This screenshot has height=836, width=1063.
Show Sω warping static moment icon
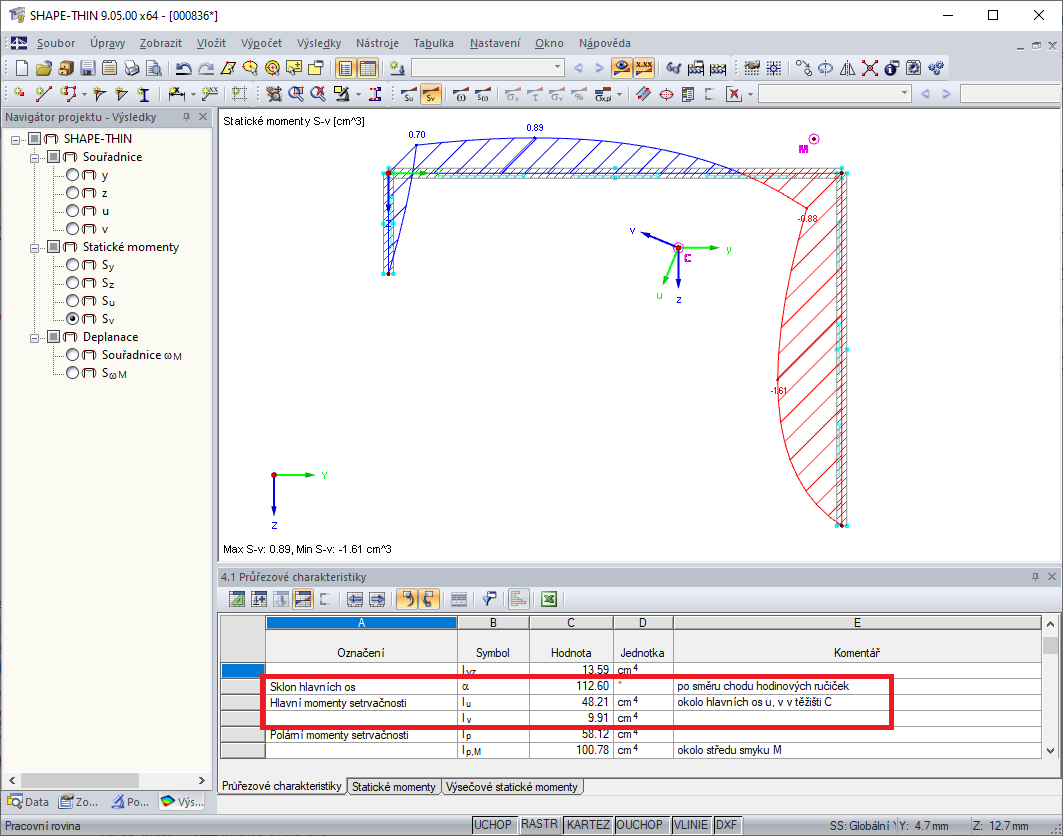pyautogui.click(x=483, y=94)
